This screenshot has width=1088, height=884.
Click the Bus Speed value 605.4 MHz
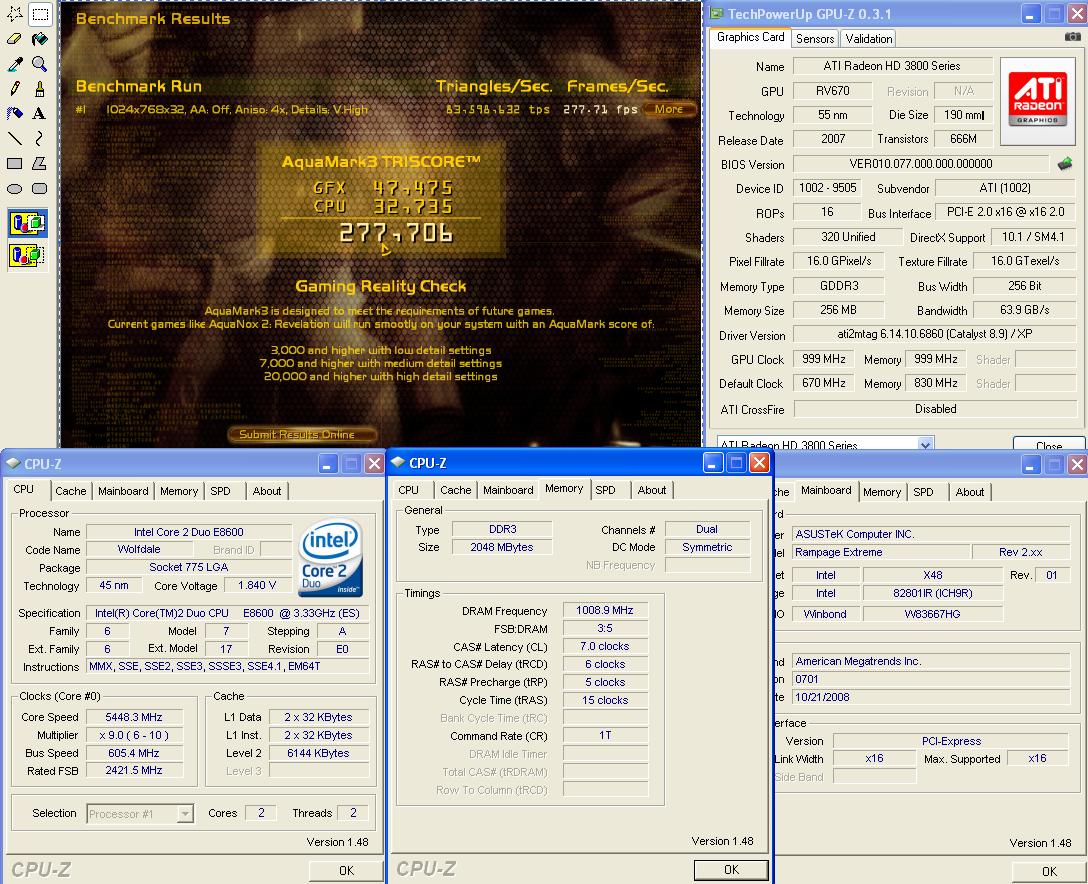(x=134, y=753)
